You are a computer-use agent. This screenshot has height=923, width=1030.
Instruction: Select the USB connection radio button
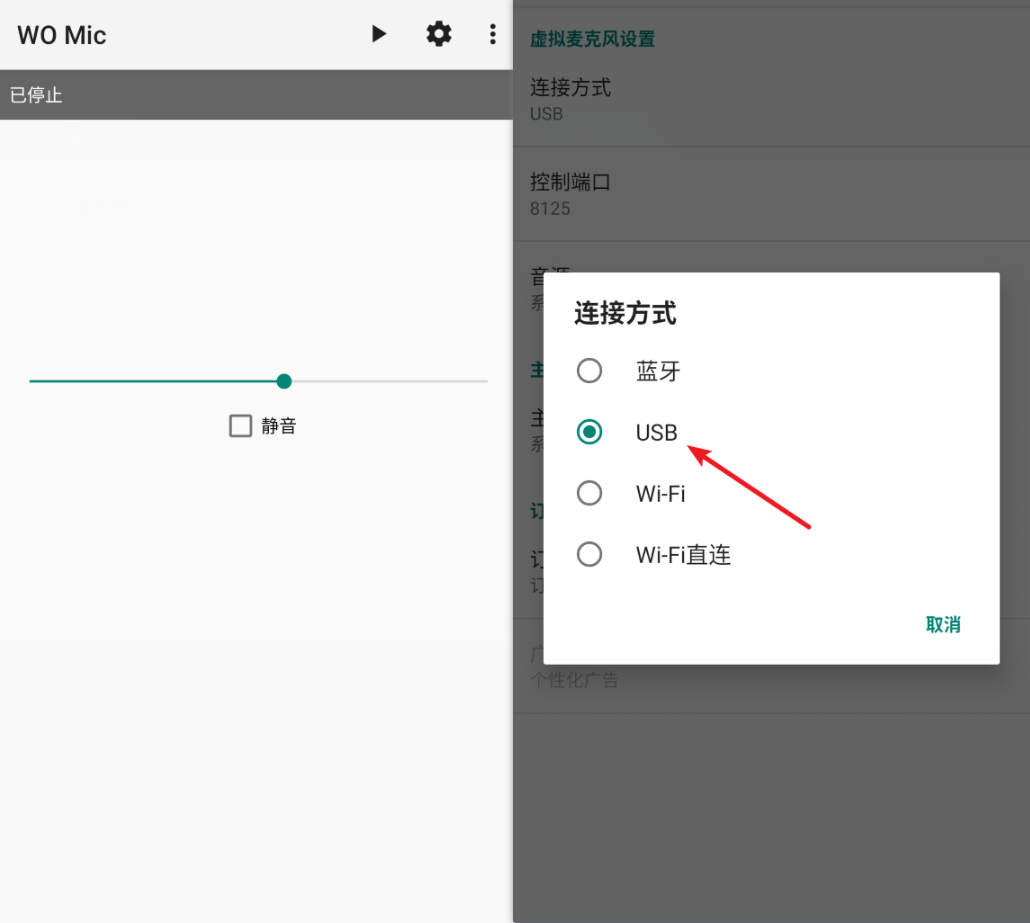590,432
